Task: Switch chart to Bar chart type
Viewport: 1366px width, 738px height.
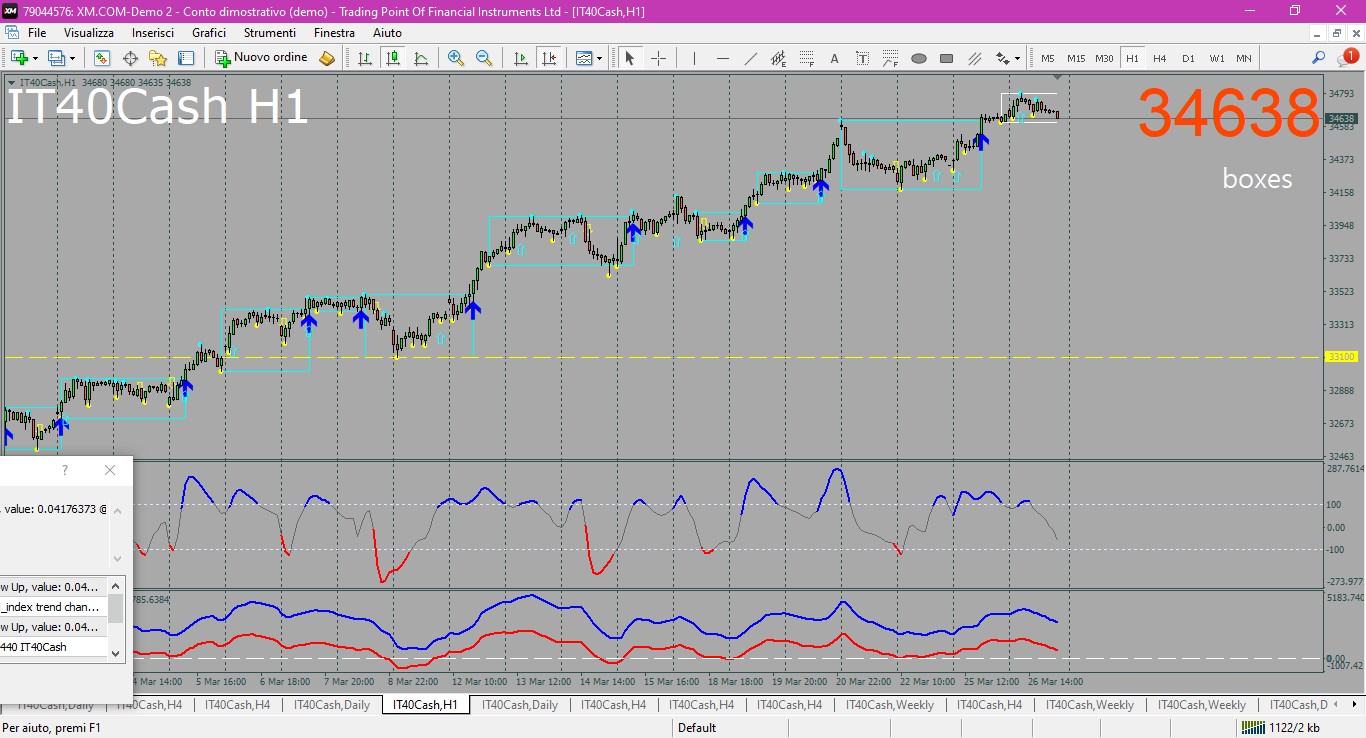Action: coord(365,58)
